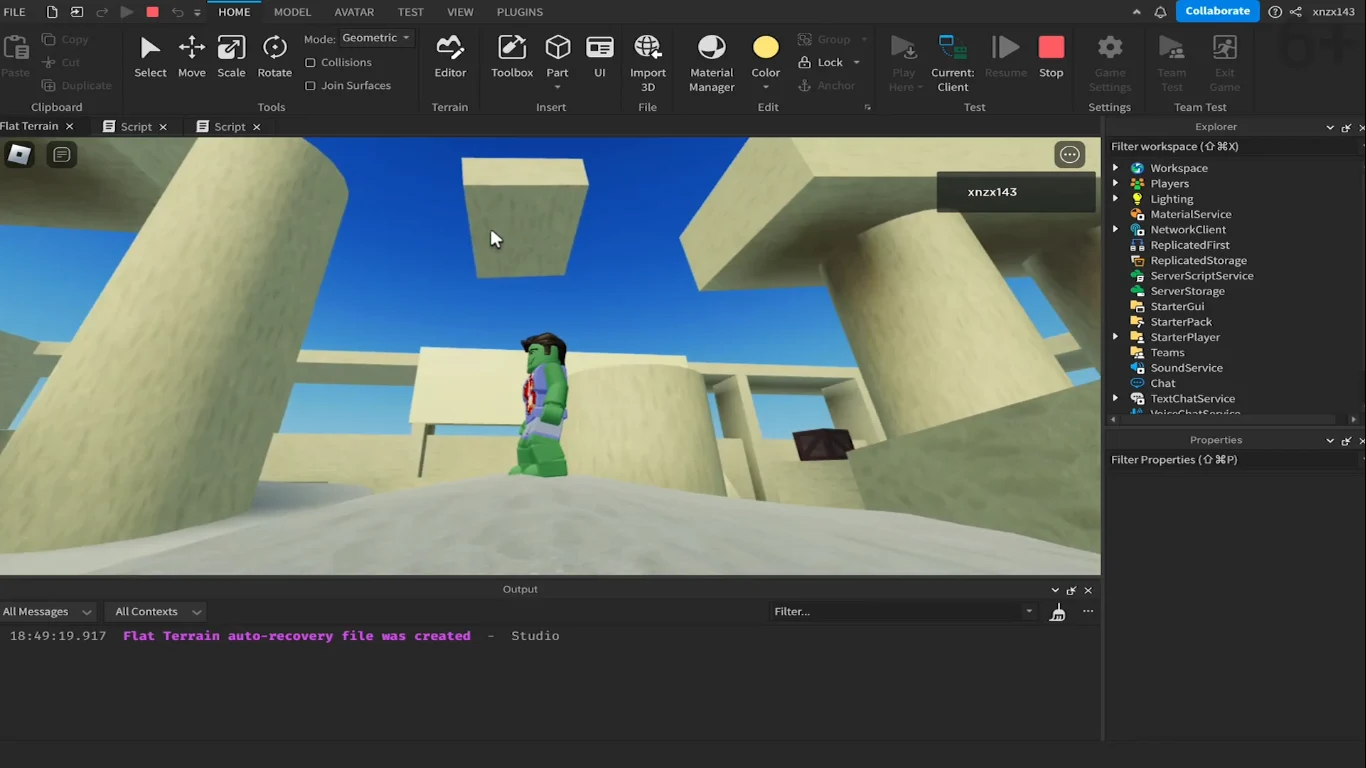The image size is (1366, 768).
Task: Open the Lock dropdown arrow
Action: pos(857,63)
